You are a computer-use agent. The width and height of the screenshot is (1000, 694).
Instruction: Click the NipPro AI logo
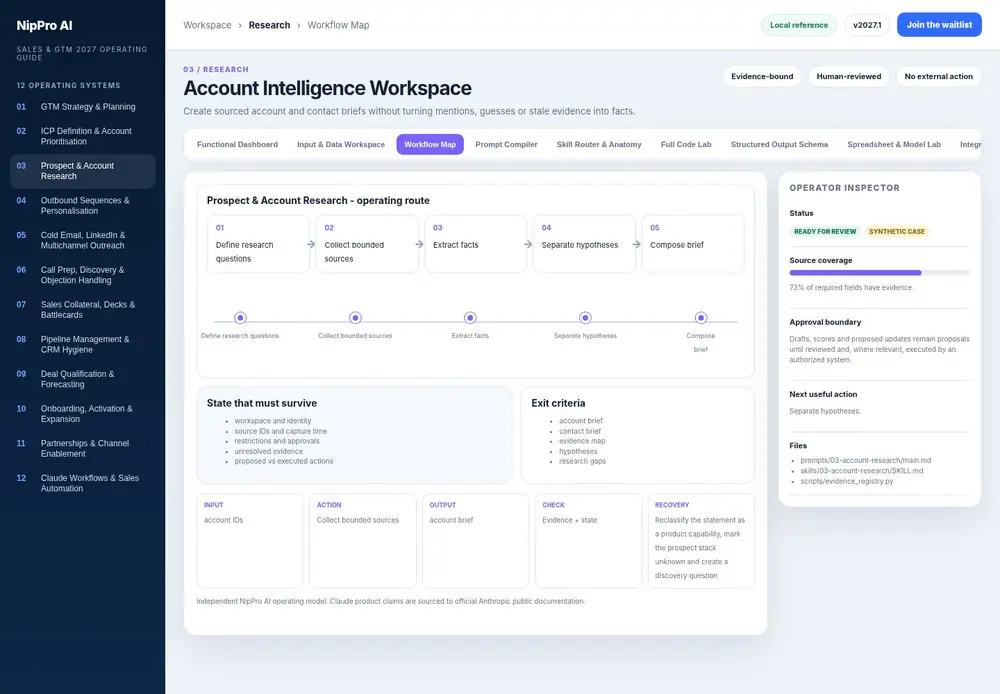point(44,26)
